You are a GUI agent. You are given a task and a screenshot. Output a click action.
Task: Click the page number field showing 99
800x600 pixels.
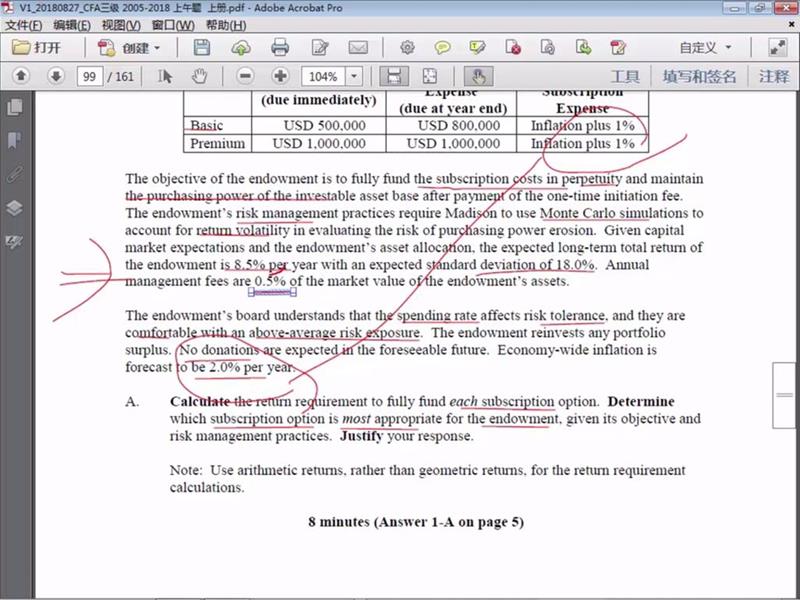click(89, 77)
